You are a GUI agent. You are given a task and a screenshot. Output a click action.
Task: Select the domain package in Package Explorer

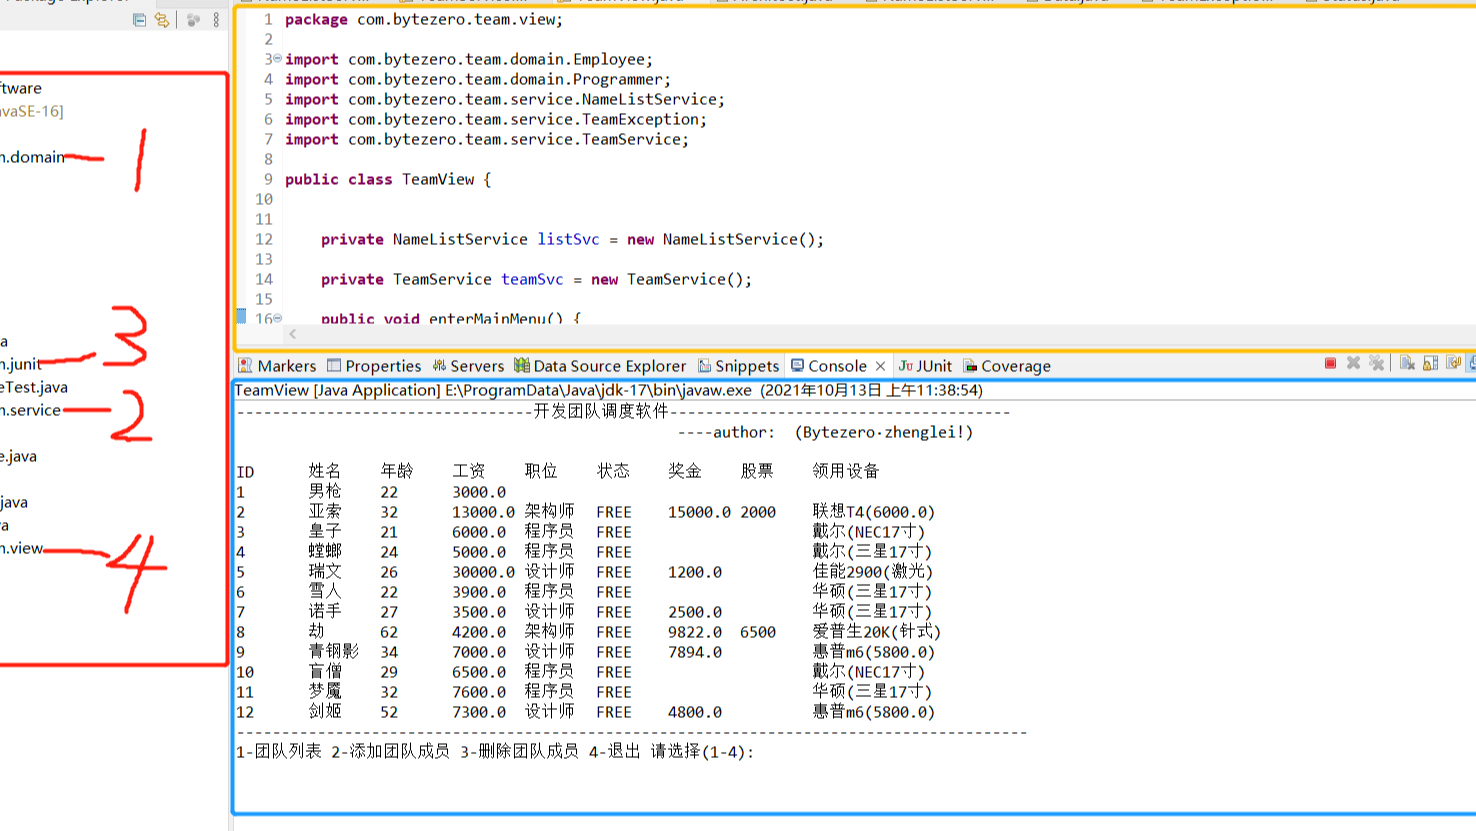32,157
